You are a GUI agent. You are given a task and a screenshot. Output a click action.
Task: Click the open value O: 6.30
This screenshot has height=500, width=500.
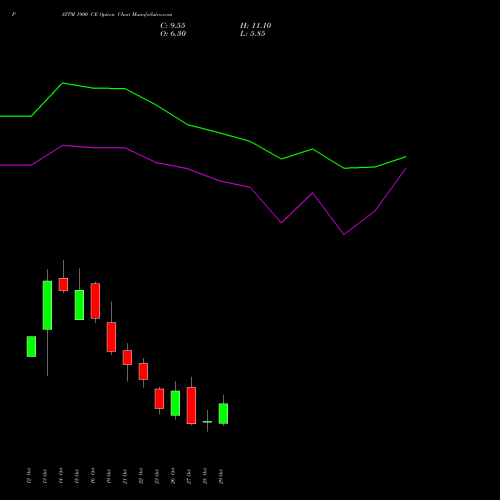tap(173, 34)
